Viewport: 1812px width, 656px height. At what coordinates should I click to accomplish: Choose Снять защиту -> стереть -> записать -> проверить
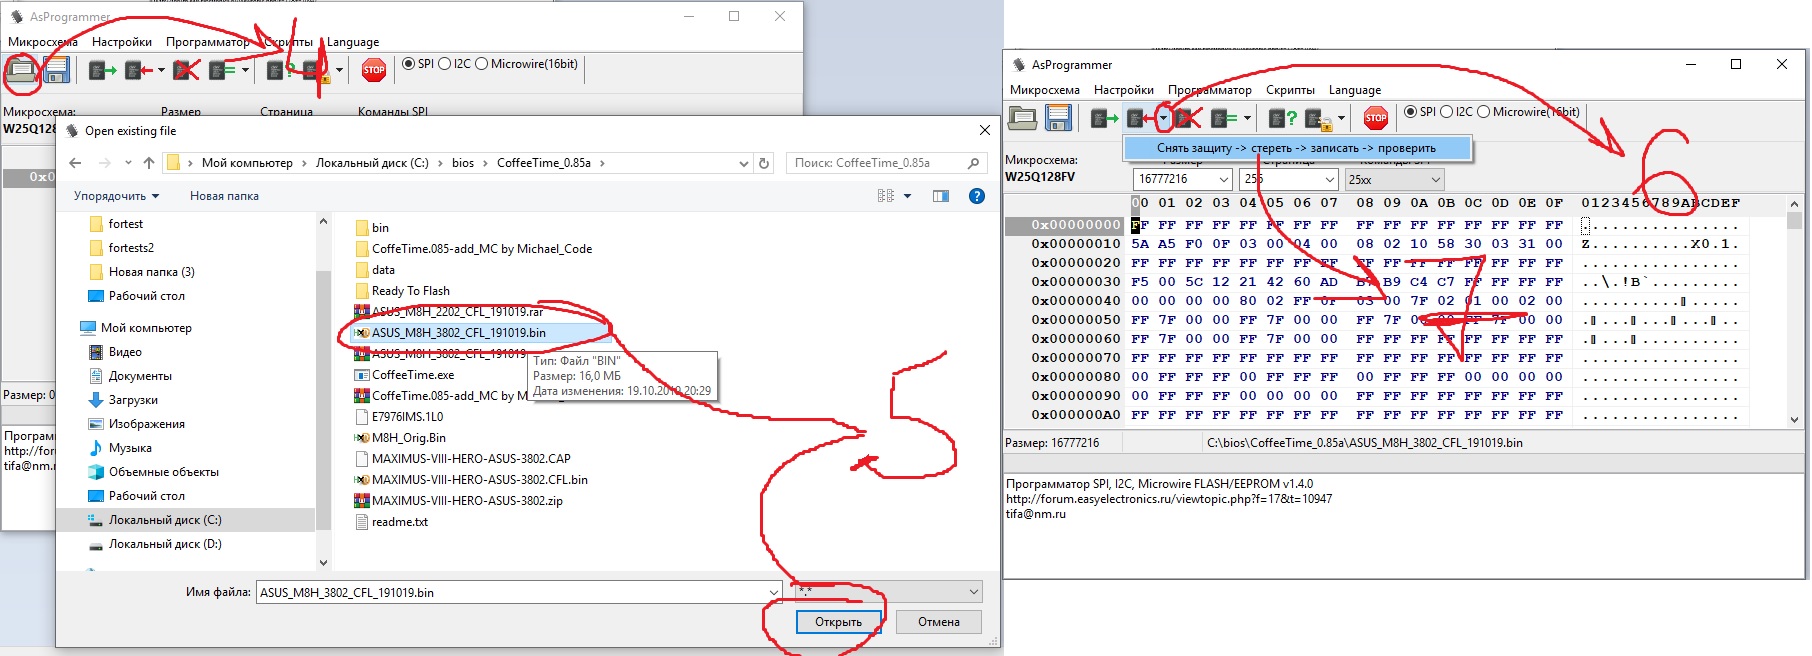1296,148
